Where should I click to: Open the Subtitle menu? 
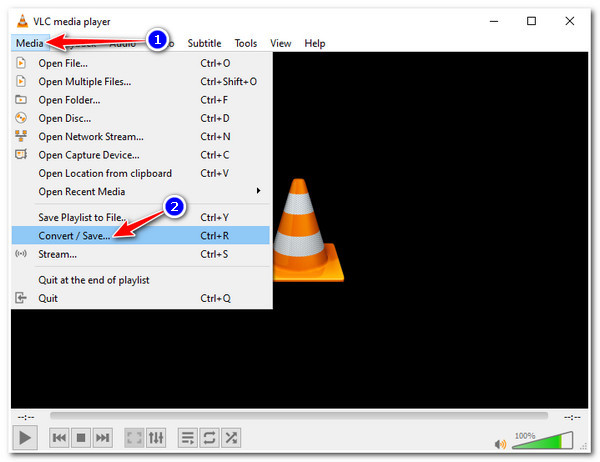click(x=204, y=43)
